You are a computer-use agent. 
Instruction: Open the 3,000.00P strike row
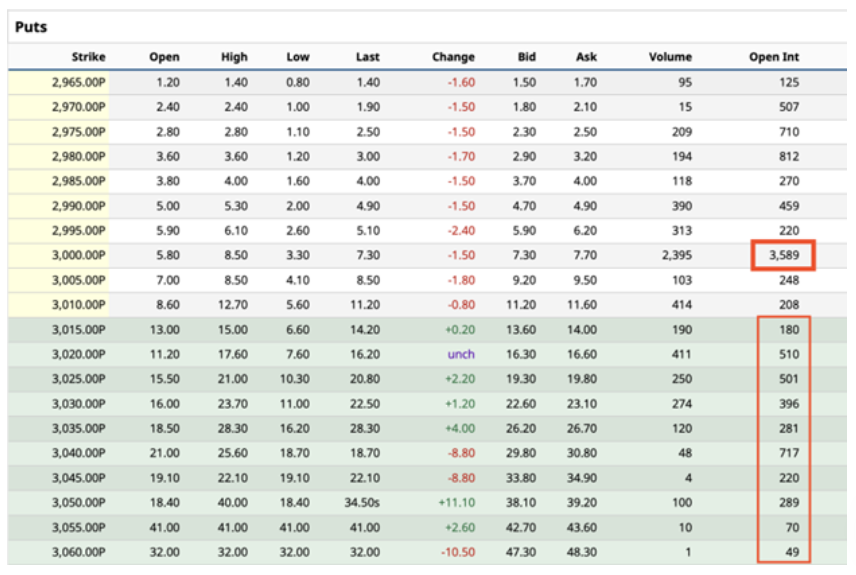click(79, 256)
